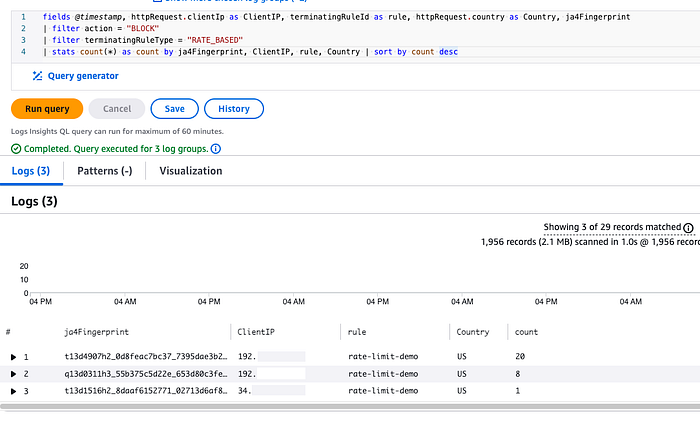Click info icon next to query completed message
Image resolution: width=700 pixels, height=433 pixels.
tap(216, 149)
